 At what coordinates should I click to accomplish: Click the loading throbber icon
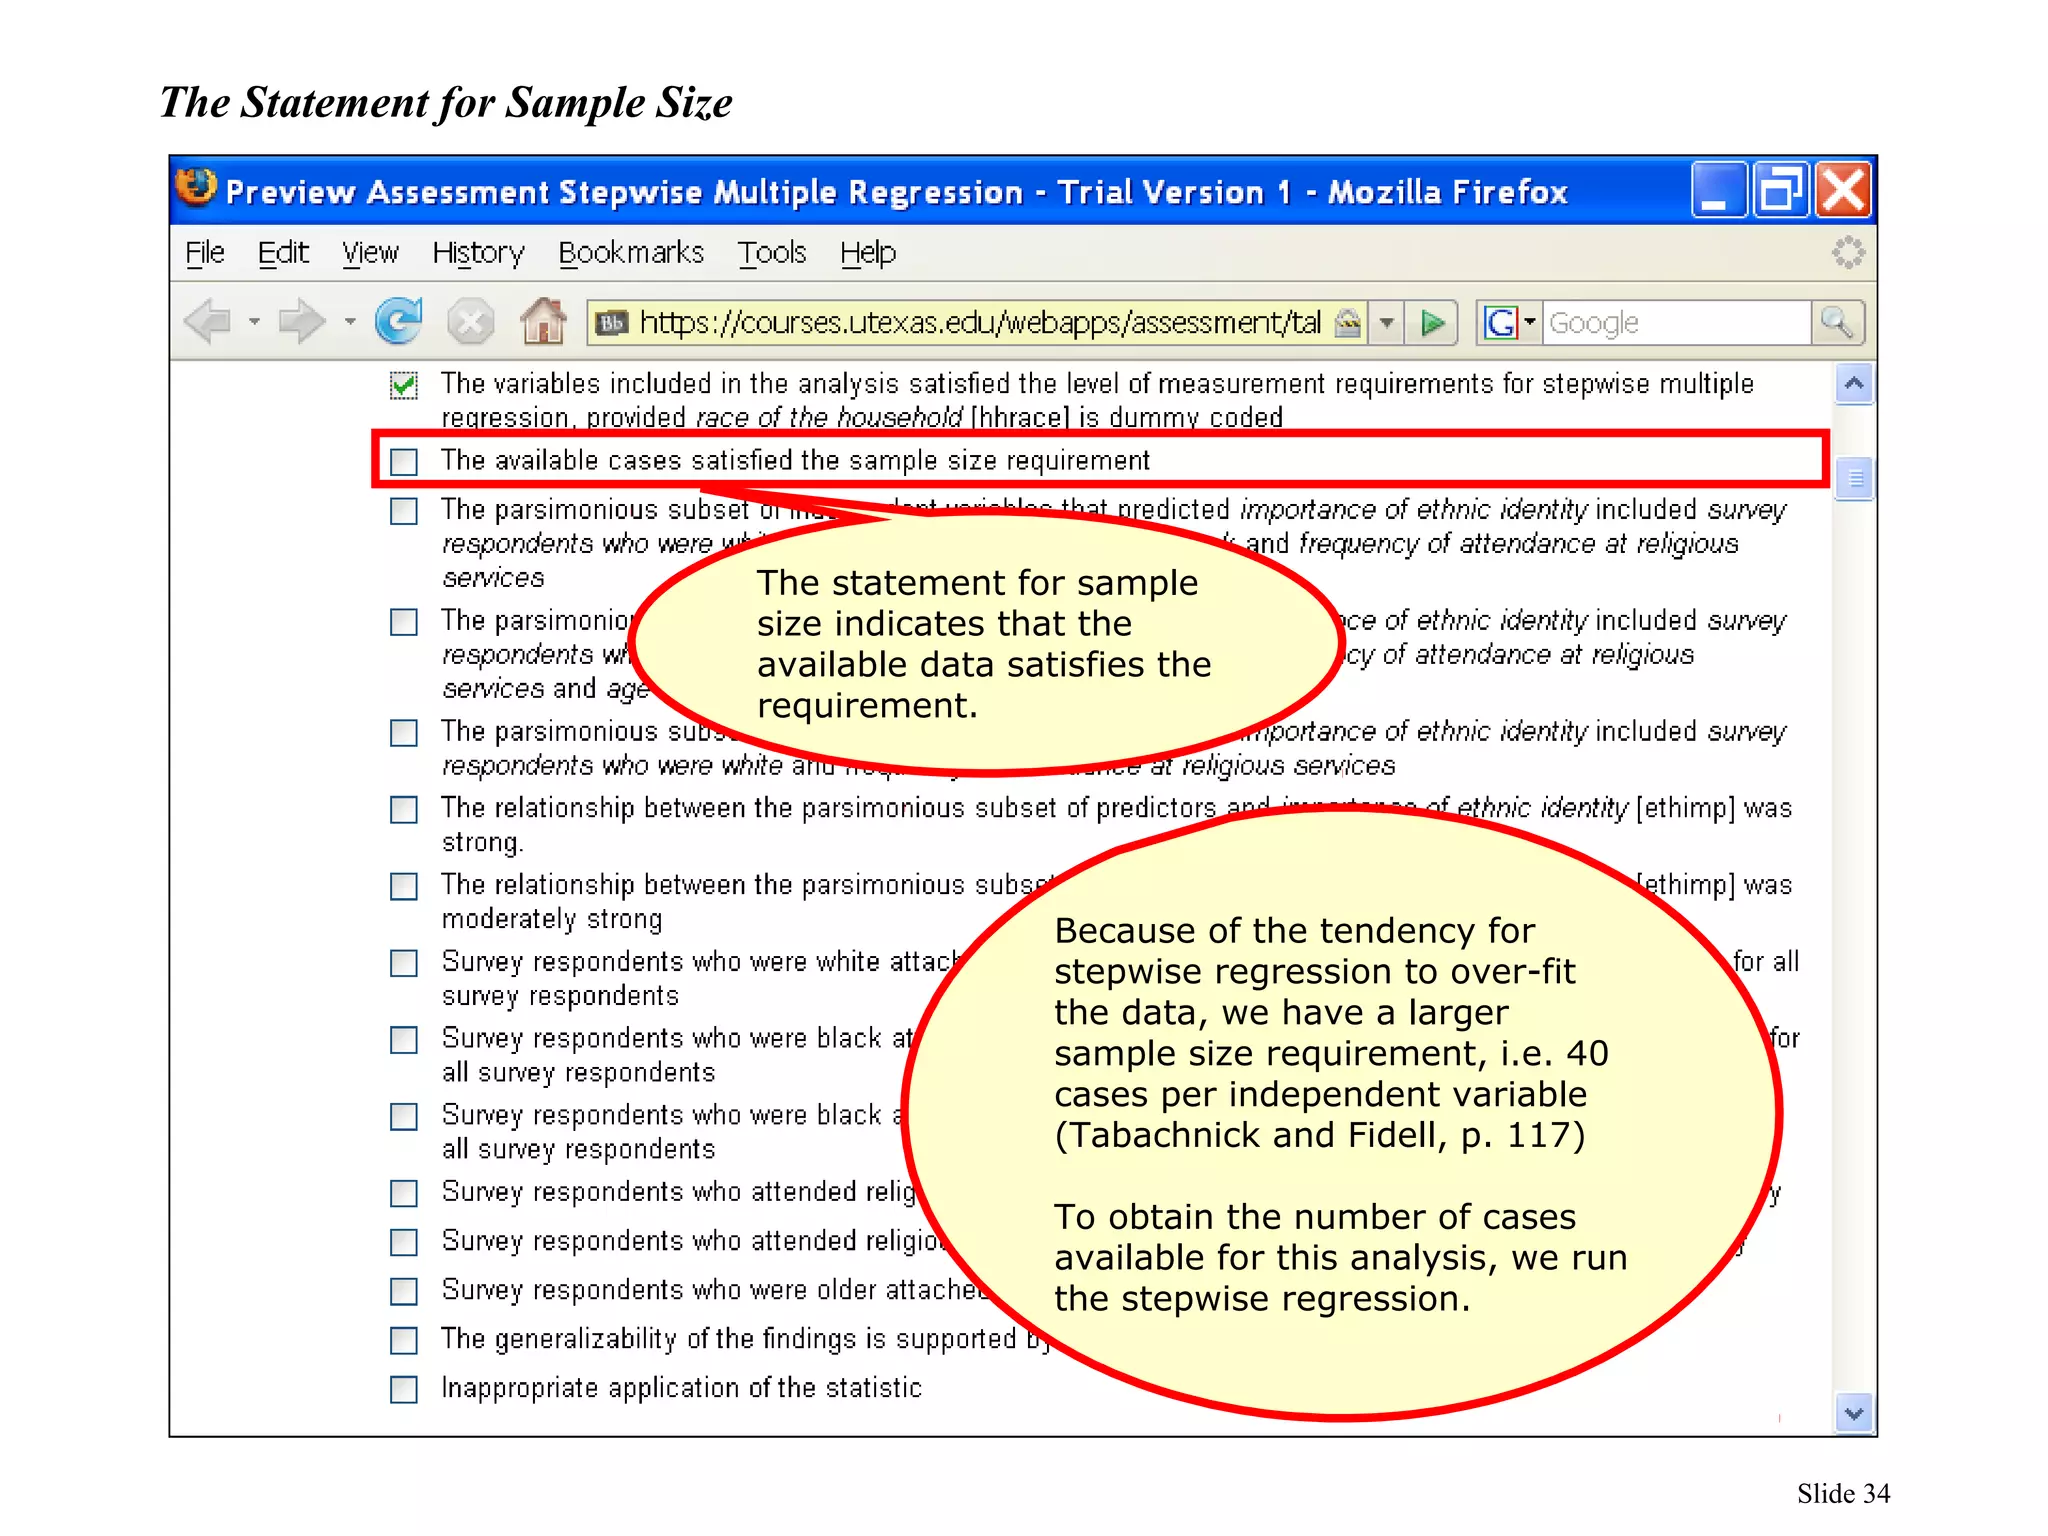click(x=1848, y=252)
